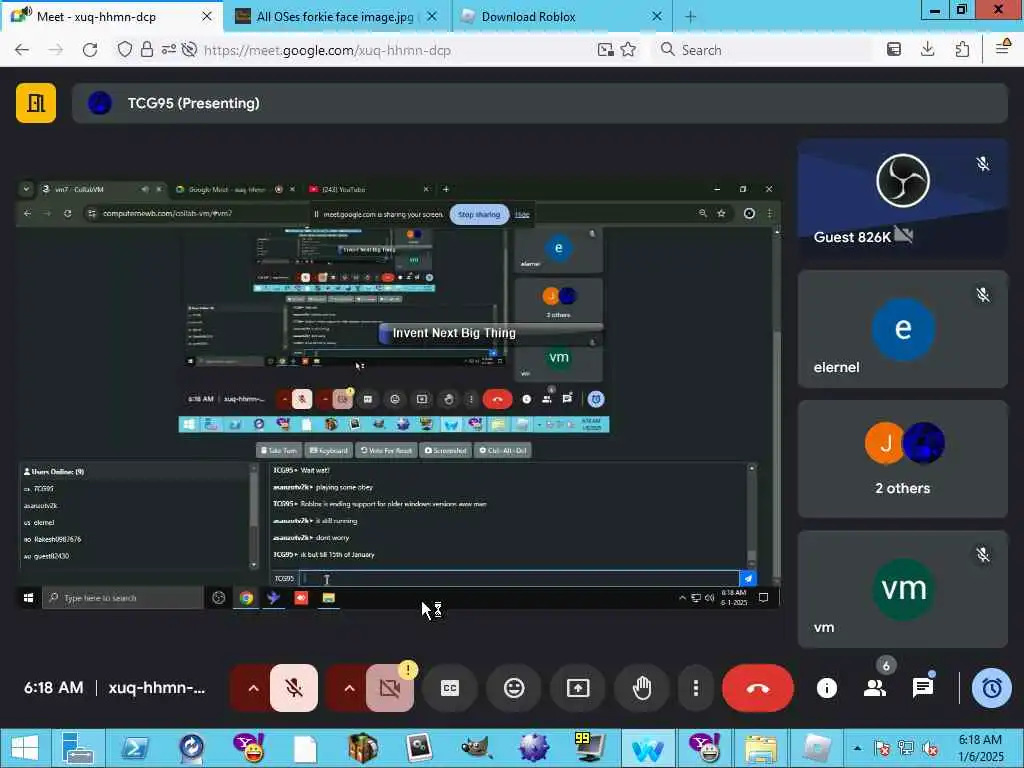This screenshot has height=768, width=1024.
Task: Launch Windows PowerShell from the taskbar
Action: [134, 748]
